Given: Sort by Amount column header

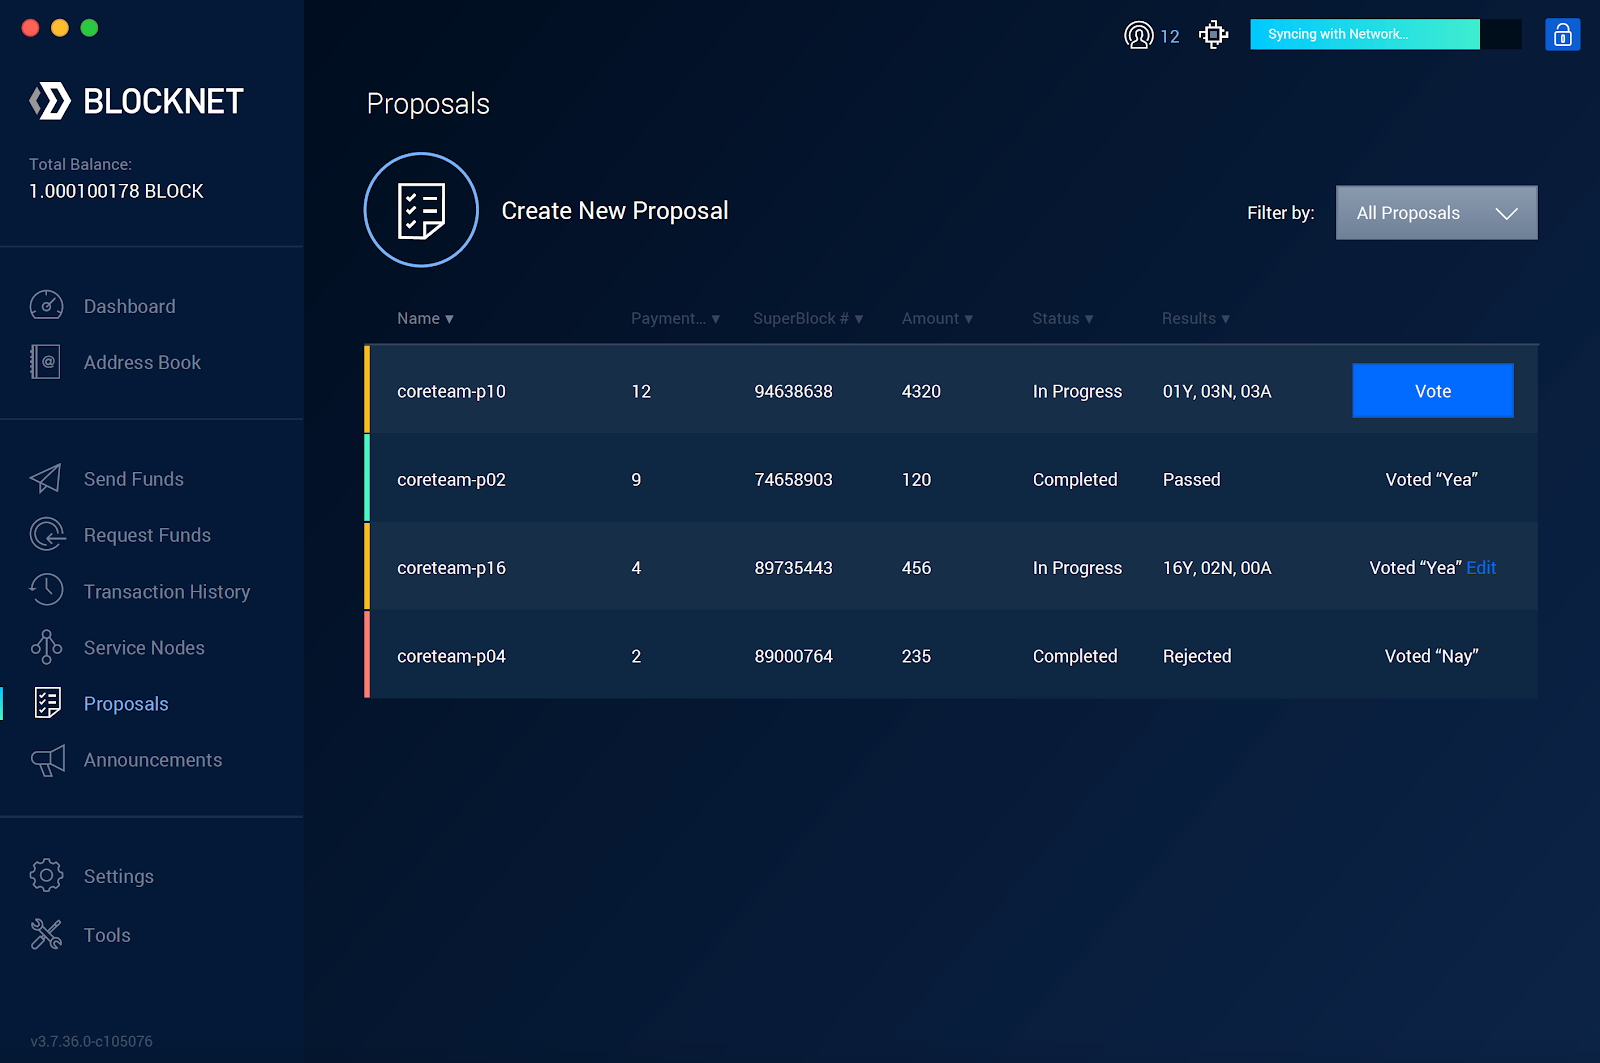Looking at the screenshot, I should coord(937,318).
